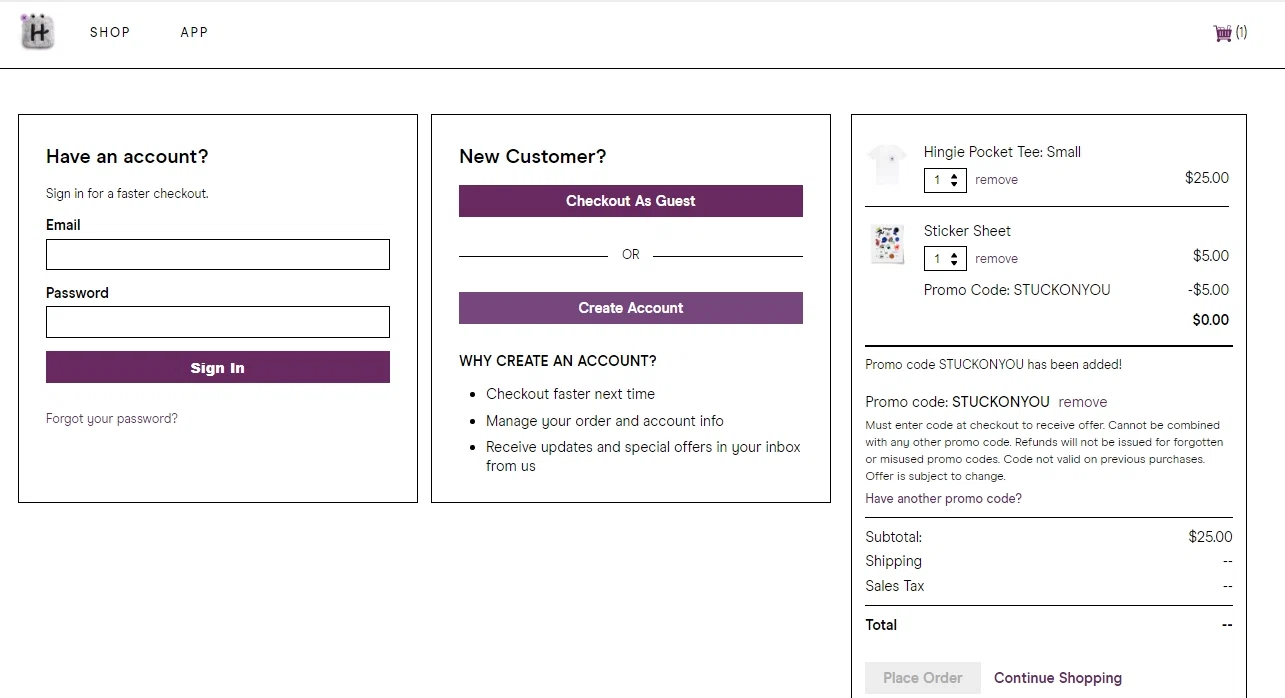Image resolution: width=1285 pixels, height=698 pixels.
Task: Click Have another promo code link
Action: point(943,498)
